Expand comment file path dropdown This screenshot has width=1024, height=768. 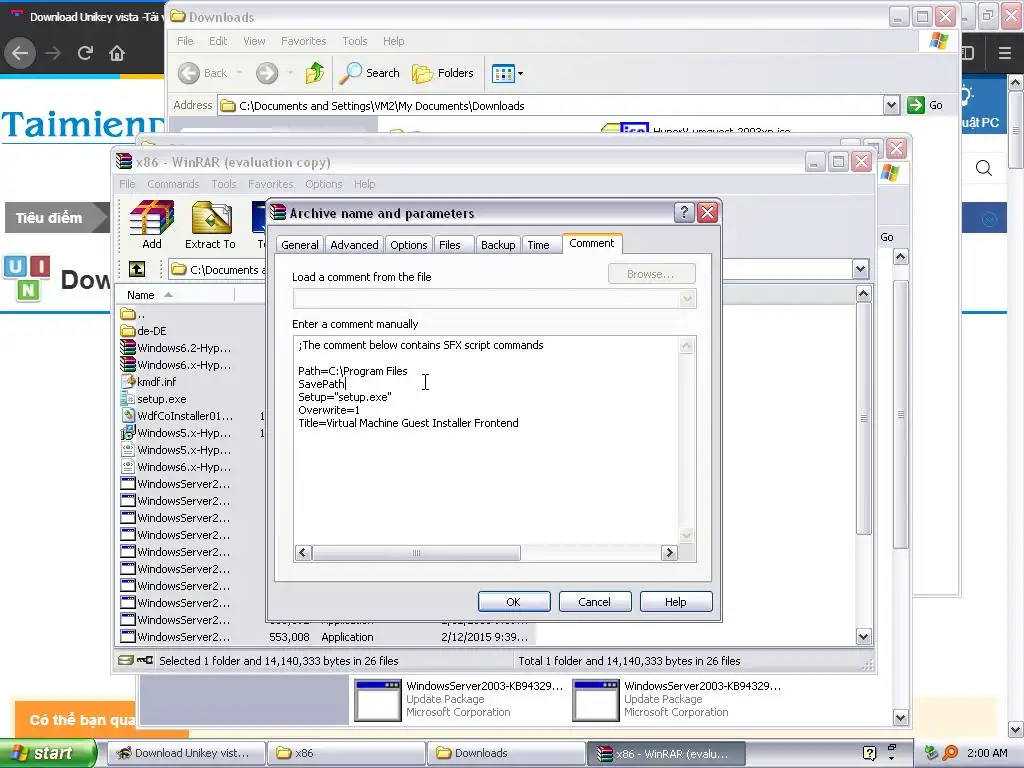(x=687, y=299)
